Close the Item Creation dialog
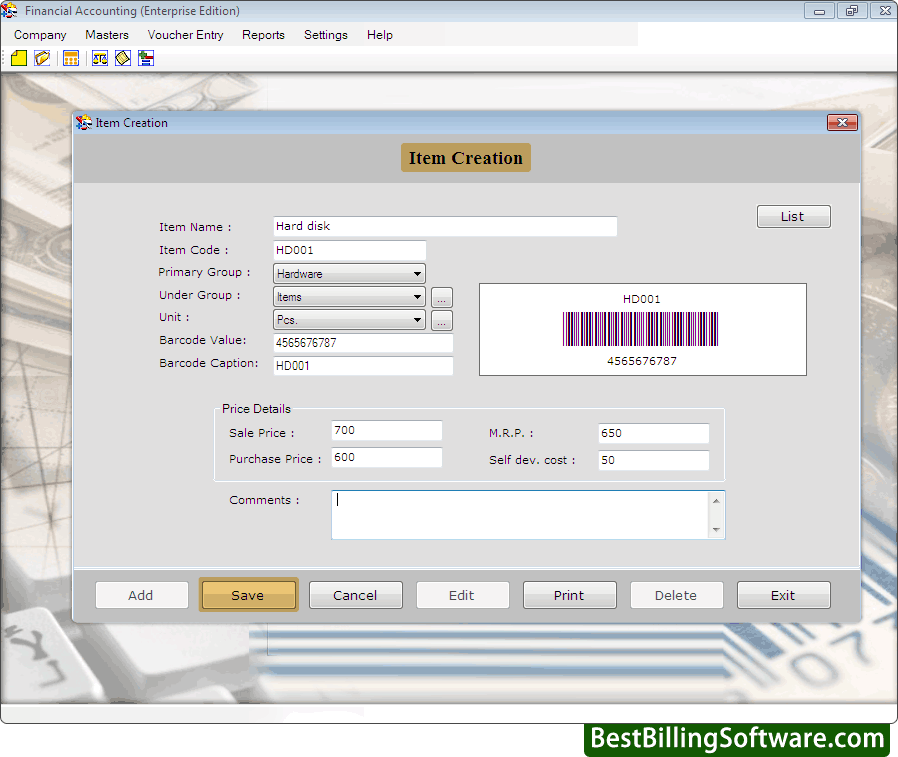 pos(842,123)
